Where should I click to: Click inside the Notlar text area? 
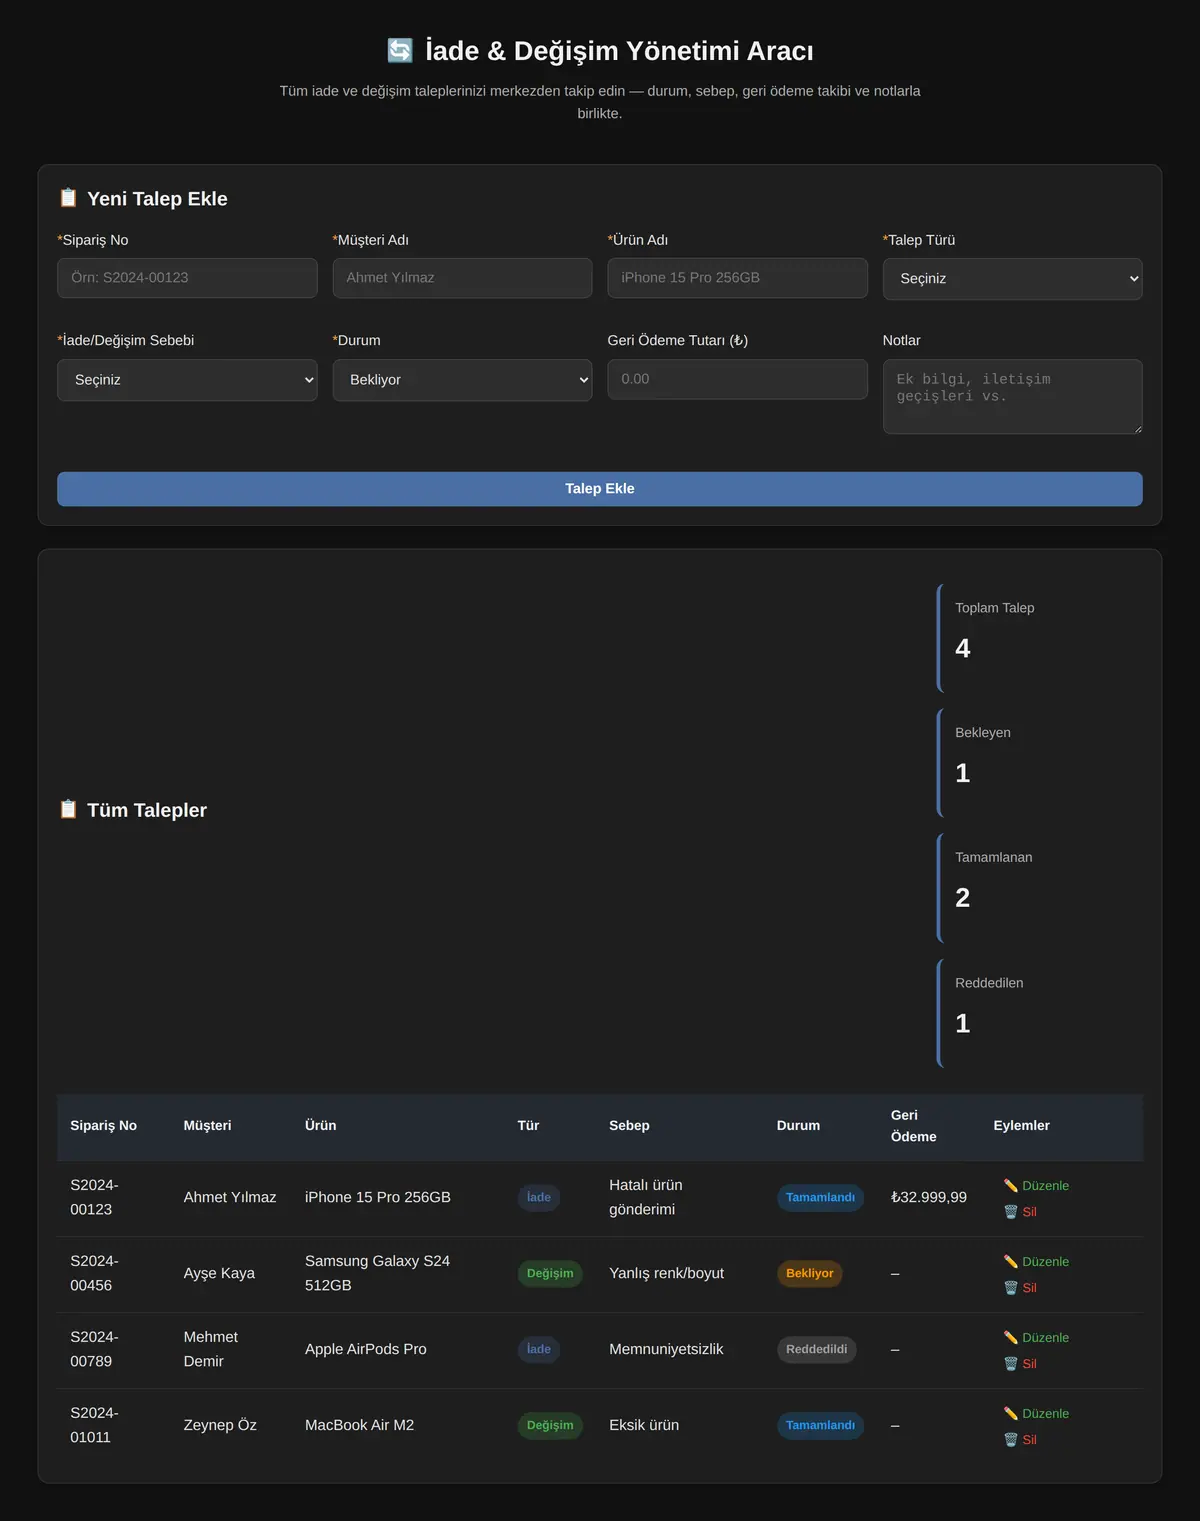click(x=1012, y=396)
